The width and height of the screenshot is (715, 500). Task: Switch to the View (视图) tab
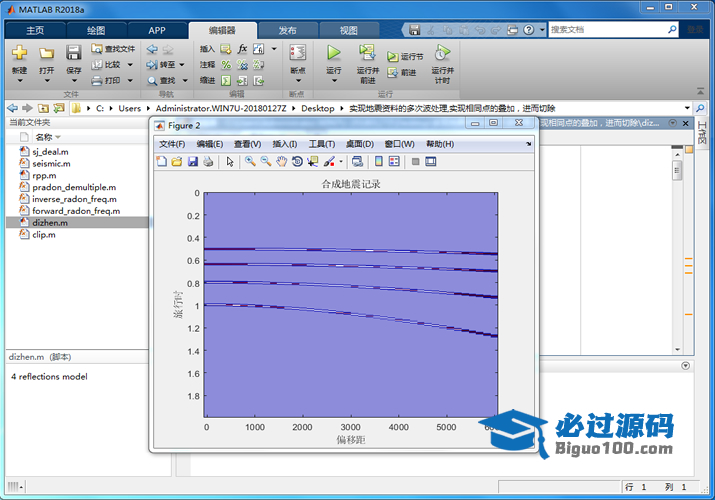[x=348, y=31]
